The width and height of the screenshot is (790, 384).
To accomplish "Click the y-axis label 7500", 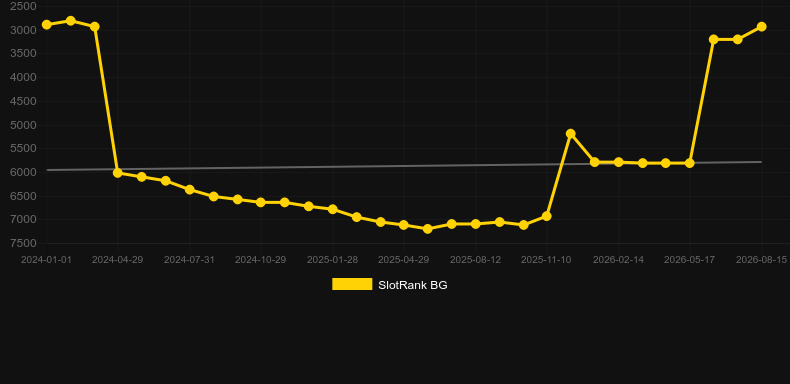I will tap(23, 243).
